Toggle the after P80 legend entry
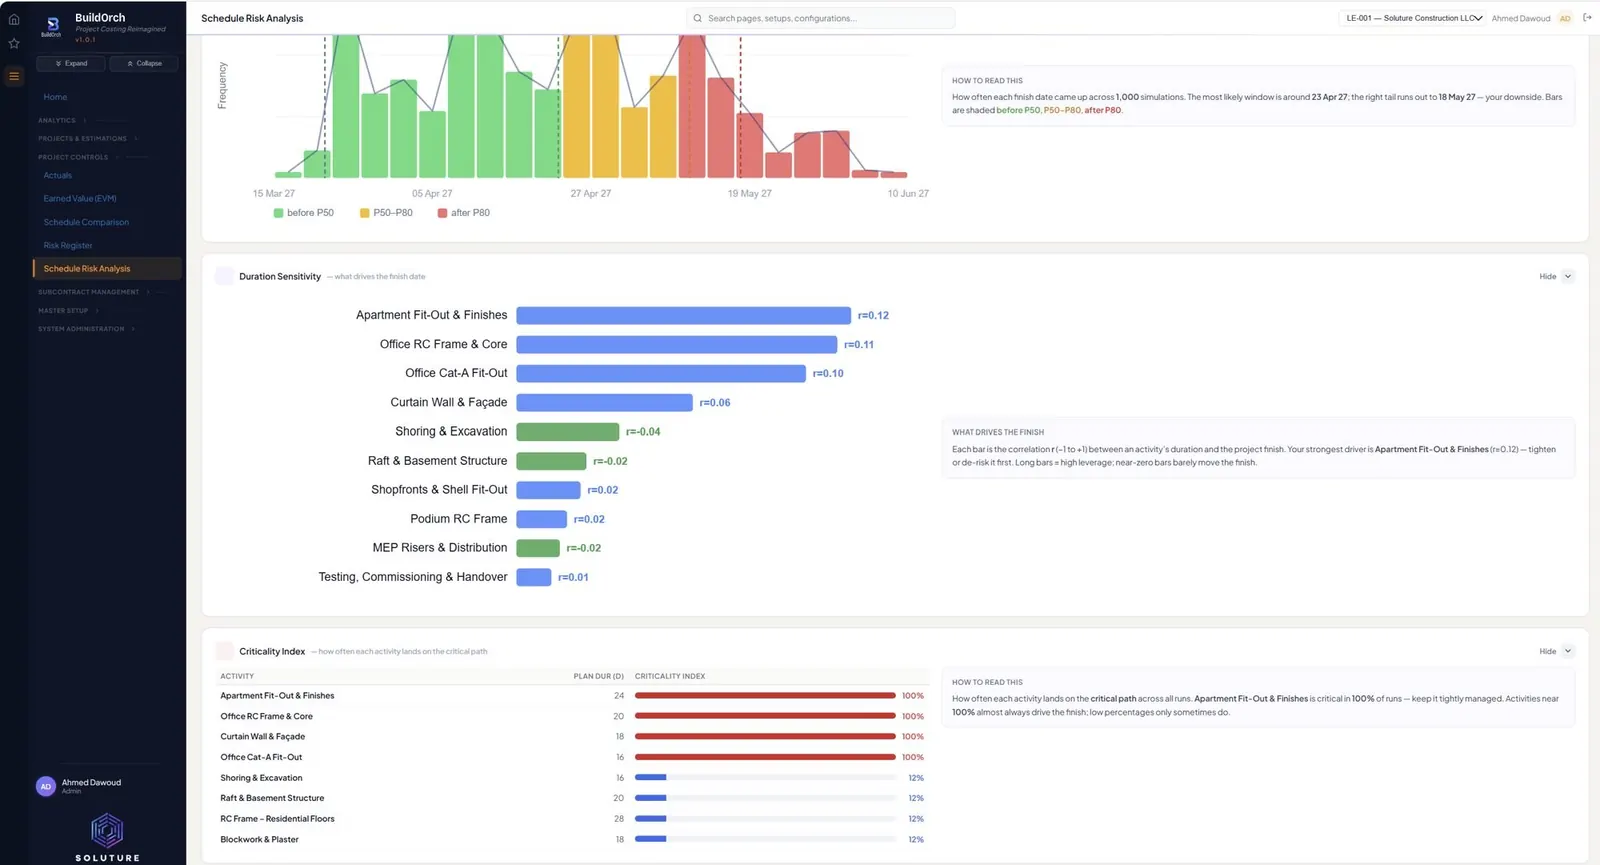The image size is (1600, 865). pyautogui.click(x=464, y=213)
